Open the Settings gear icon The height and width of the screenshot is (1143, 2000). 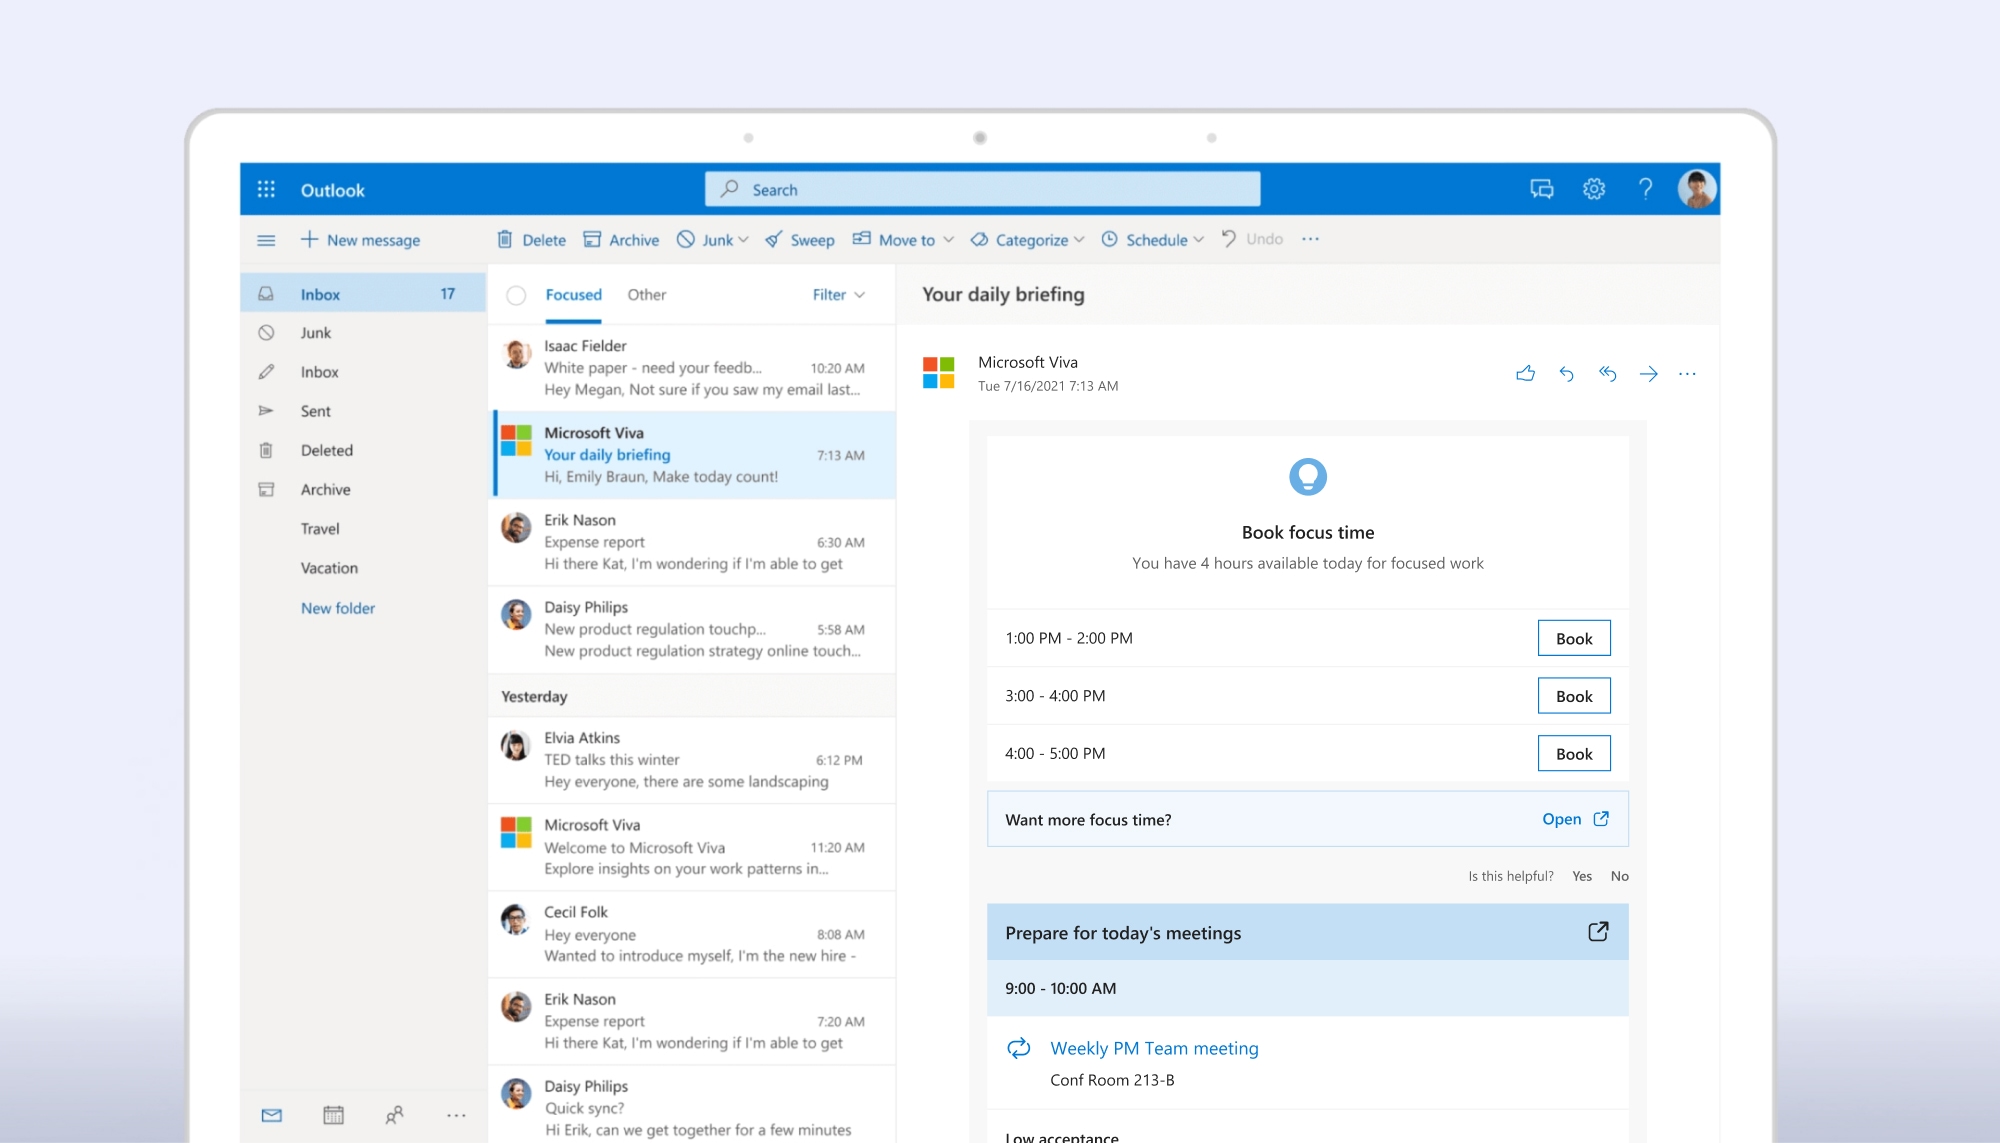(x=1594, y=189)
